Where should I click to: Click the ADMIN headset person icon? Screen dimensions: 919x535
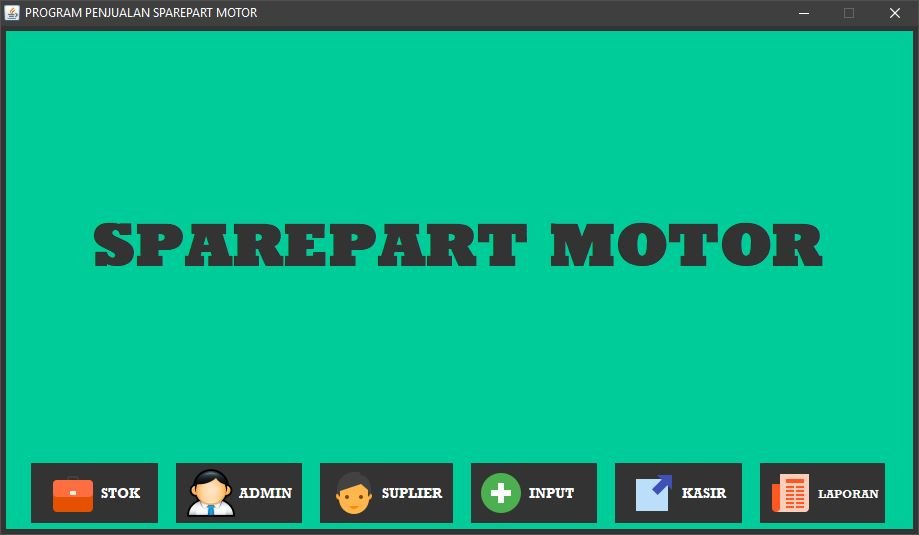tap(211, 493)
